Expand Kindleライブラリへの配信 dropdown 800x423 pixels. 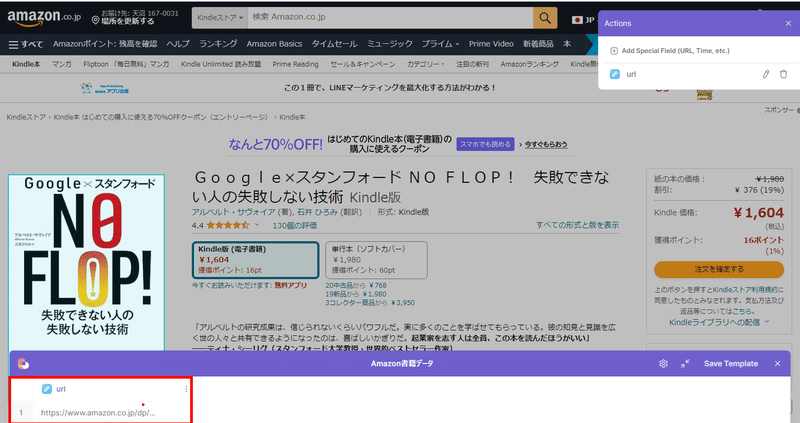719,322
